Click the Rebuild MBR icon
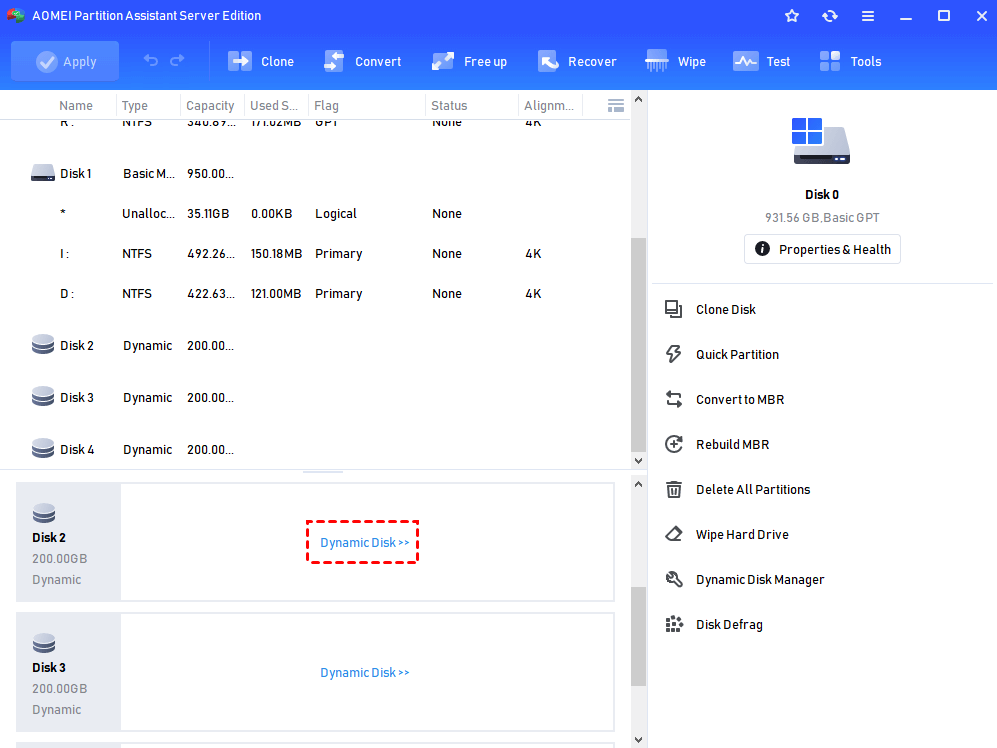997x748 pixels. point(673,444)
